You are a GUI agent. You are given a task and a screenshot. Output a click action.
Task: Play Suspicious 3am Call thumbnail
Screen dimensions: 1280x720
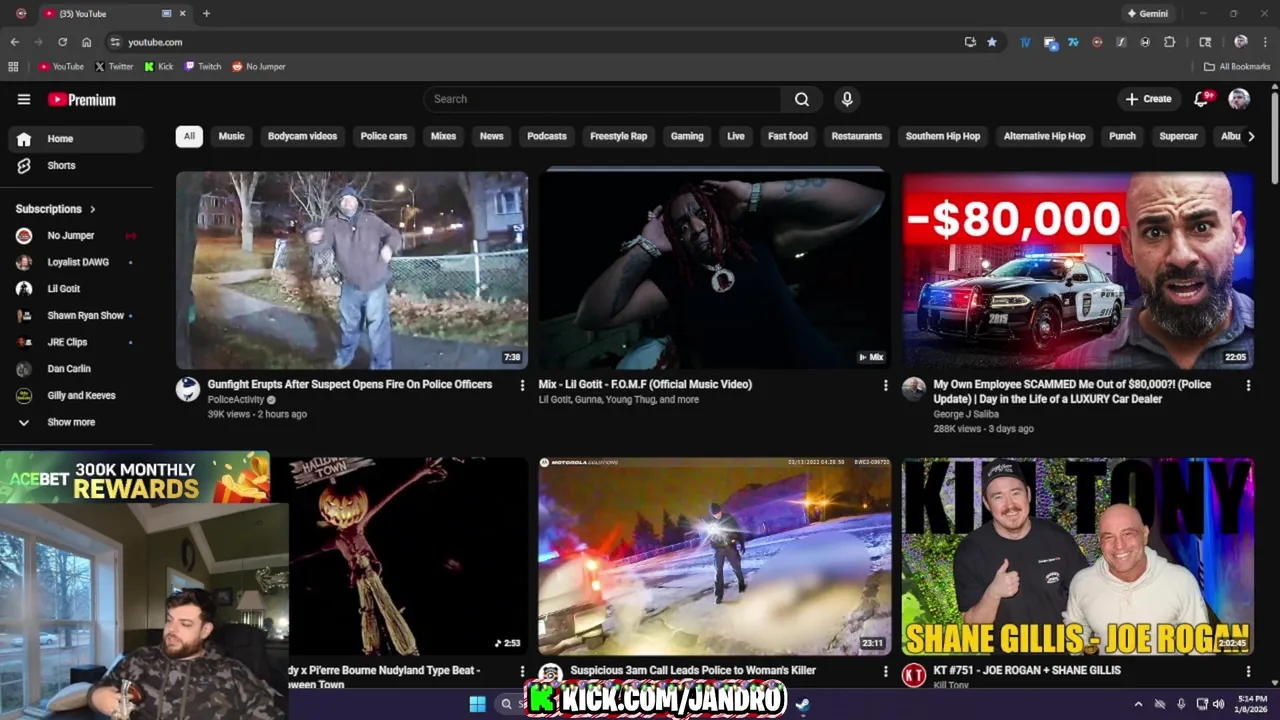point(714,556)
